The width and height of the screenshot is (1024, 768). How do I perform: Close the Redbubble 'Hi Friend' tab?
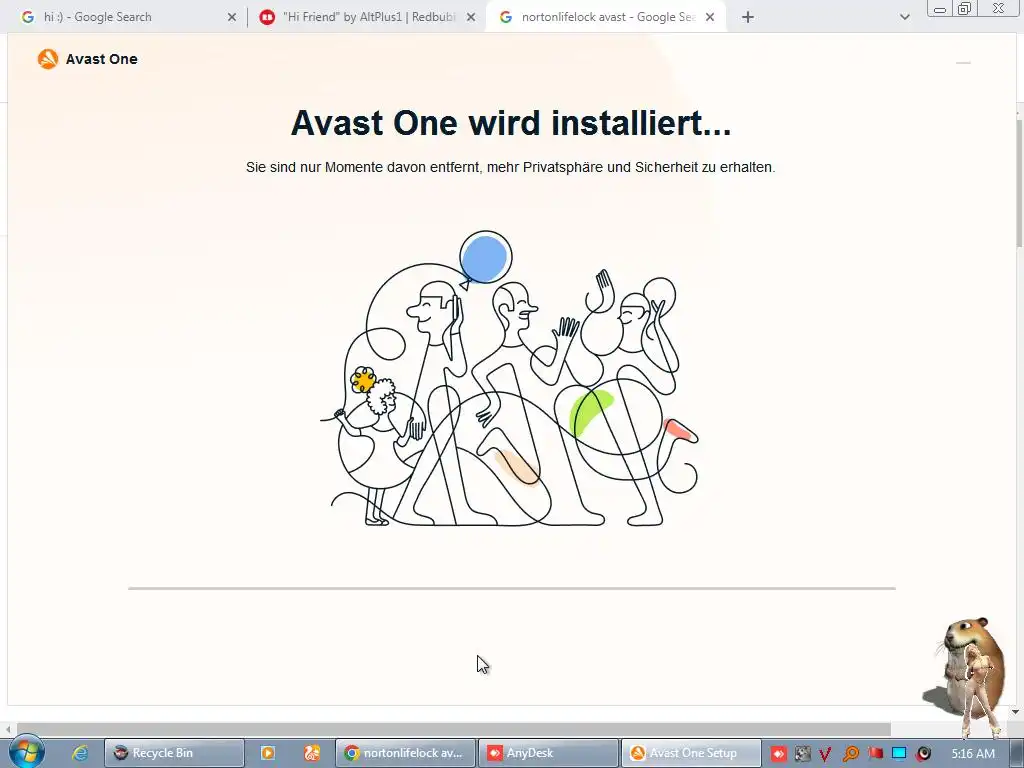click(471, 18)
